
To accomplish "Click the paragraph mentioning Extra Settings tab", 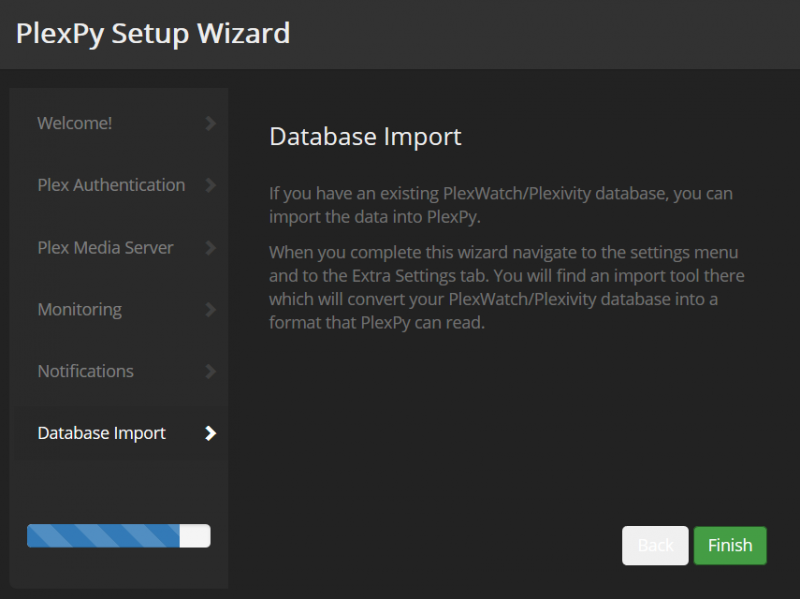I will coord(506,288).
